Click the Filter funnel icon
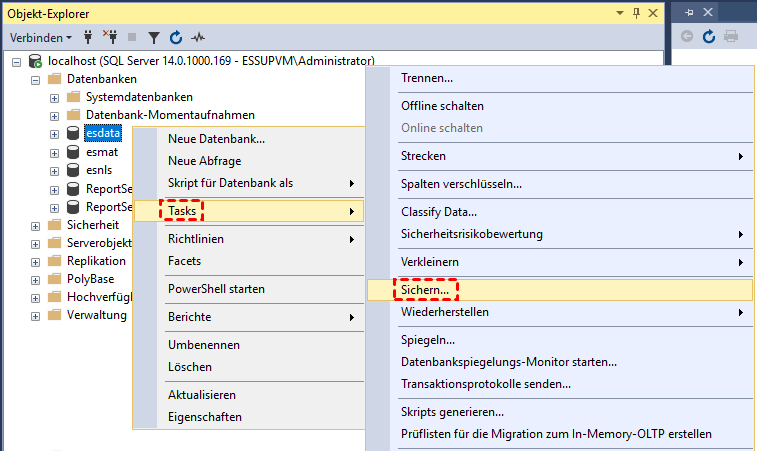758x452 pixels. [154, 37]
